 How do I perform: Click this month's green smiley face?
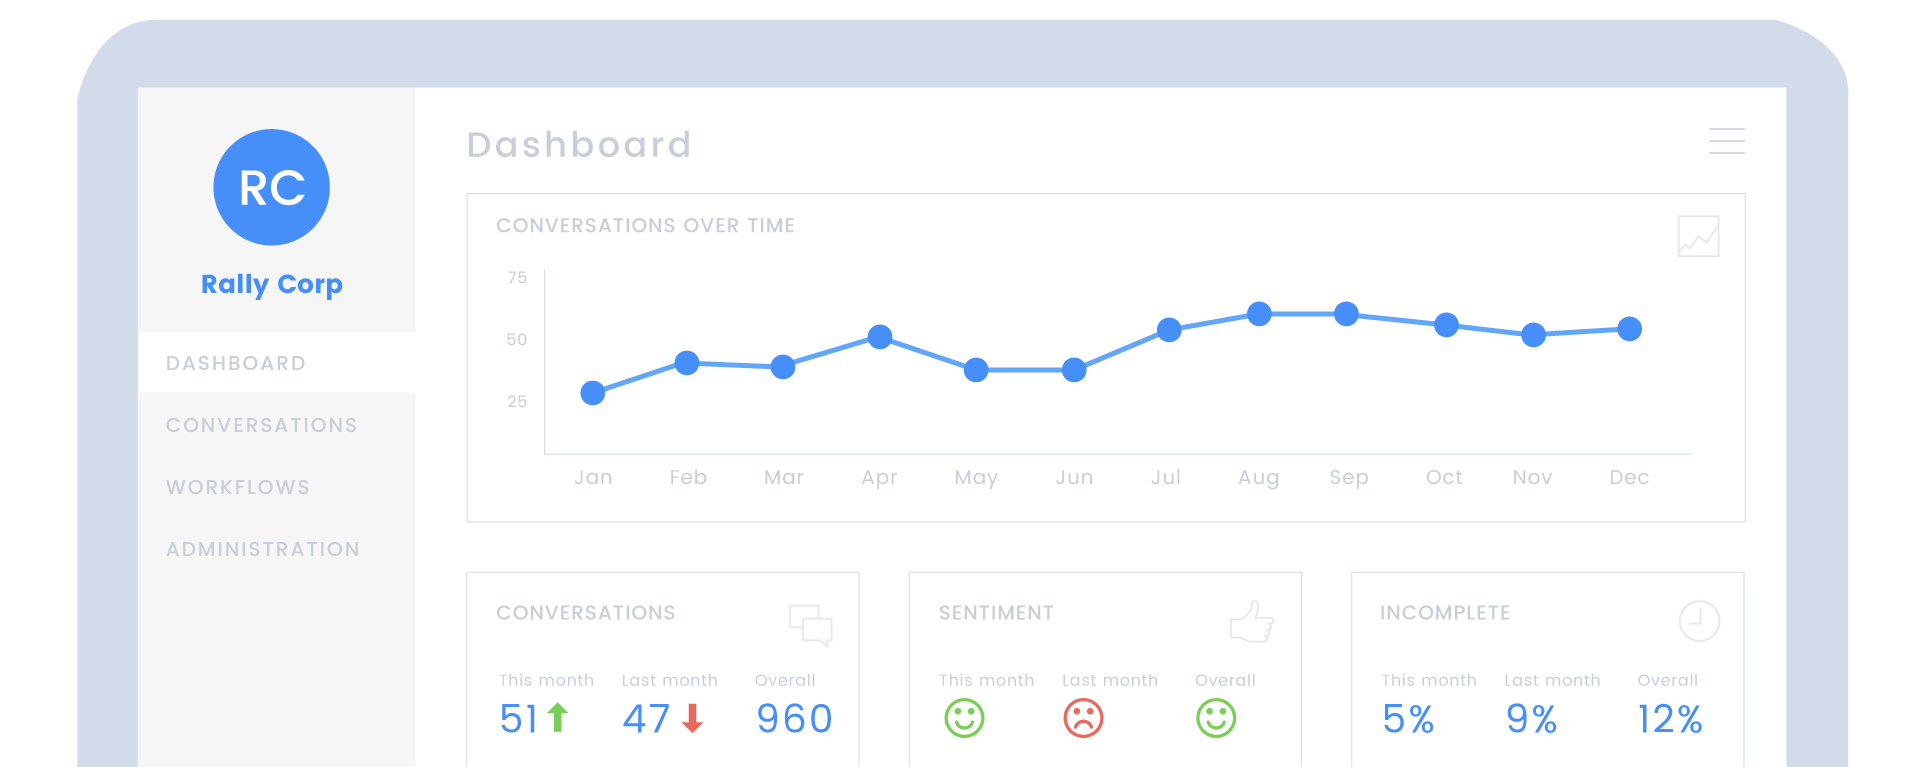(x=964, y=718)
